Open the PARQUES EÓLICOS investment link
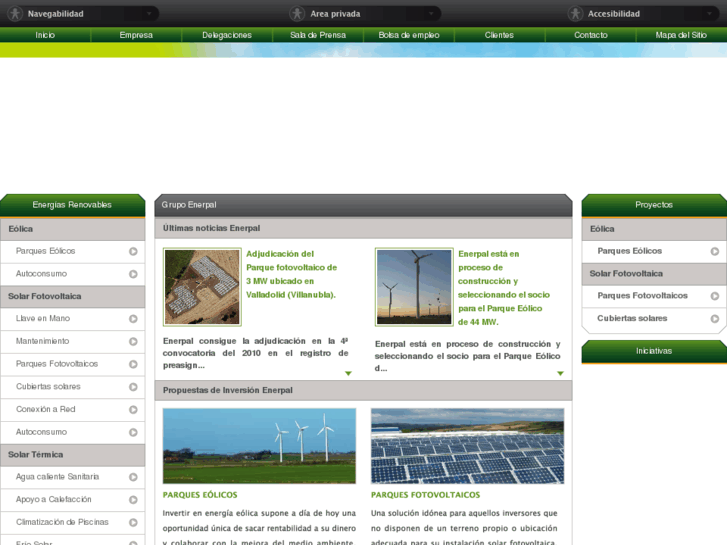Image resolution: width=727 pixels, height=545 pixels. point(200,495)
